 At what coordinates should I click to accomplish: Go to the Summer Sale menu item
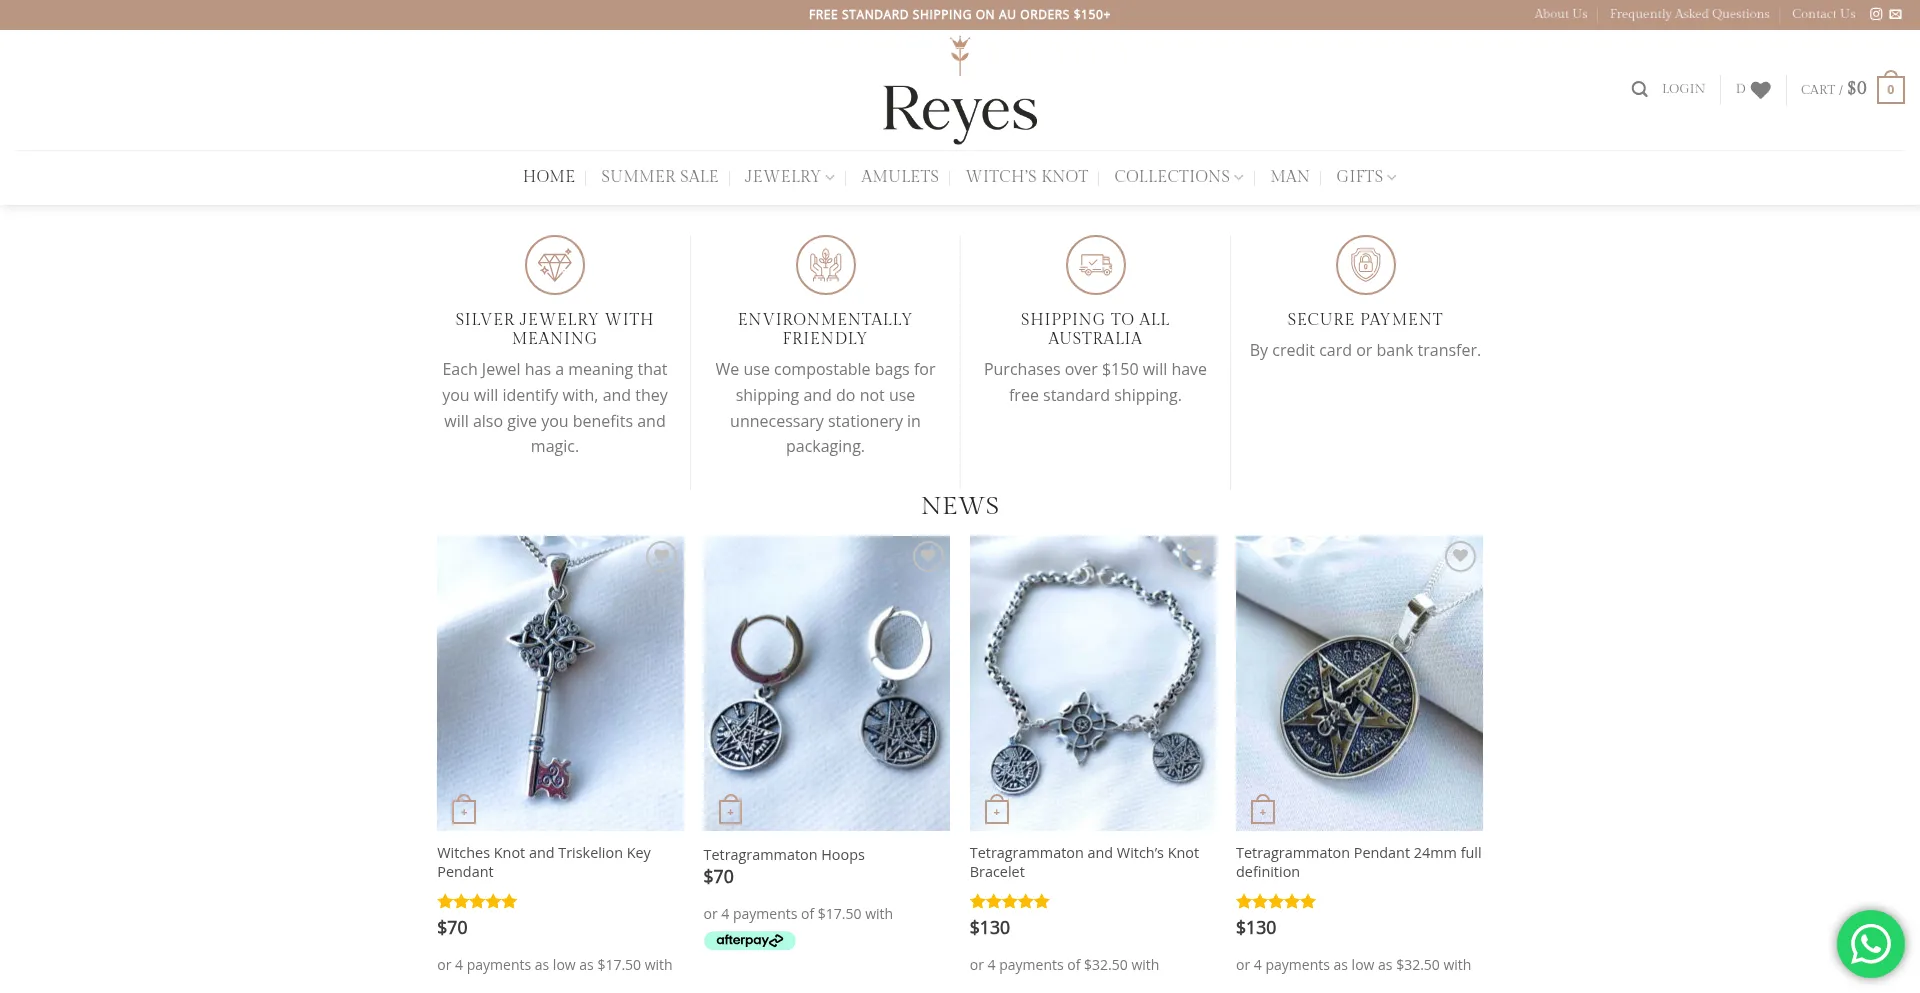(659, 177)
